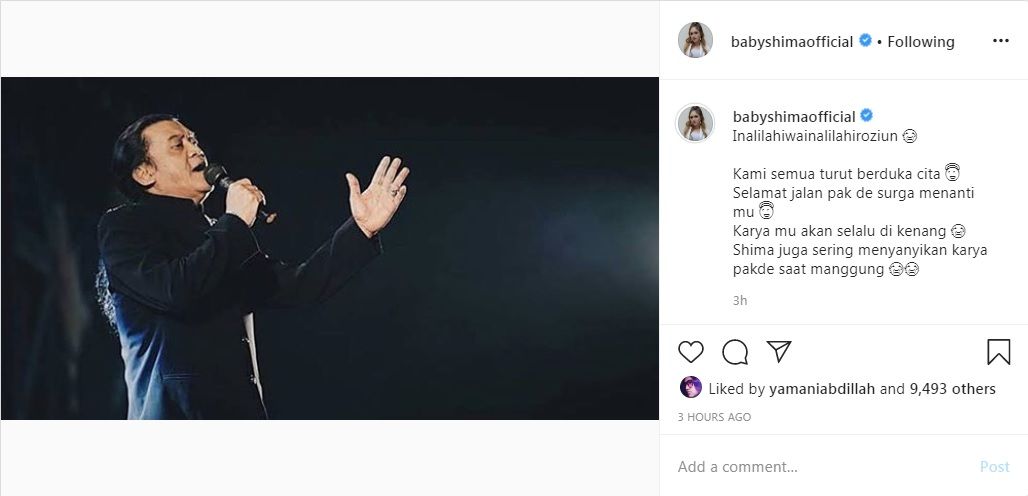Click the singer concert photo

[330, 248]
